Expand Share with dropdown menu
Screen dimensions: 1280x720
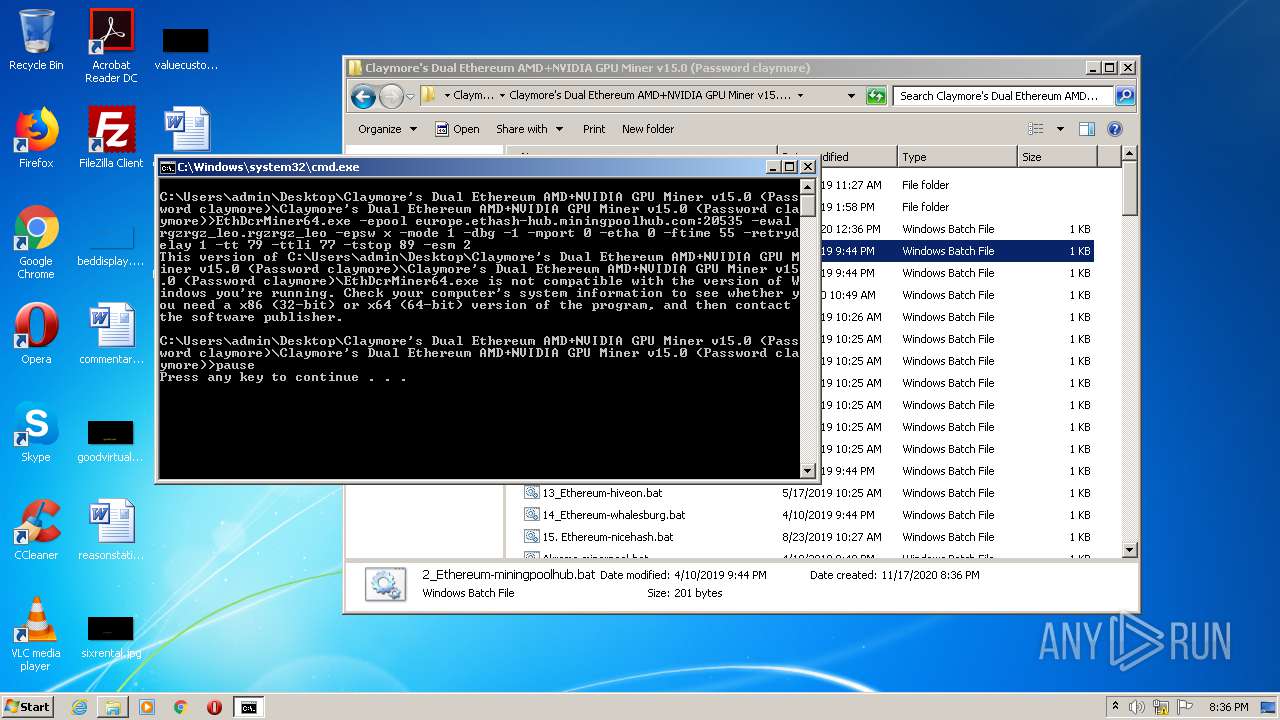tap(530, 129)
